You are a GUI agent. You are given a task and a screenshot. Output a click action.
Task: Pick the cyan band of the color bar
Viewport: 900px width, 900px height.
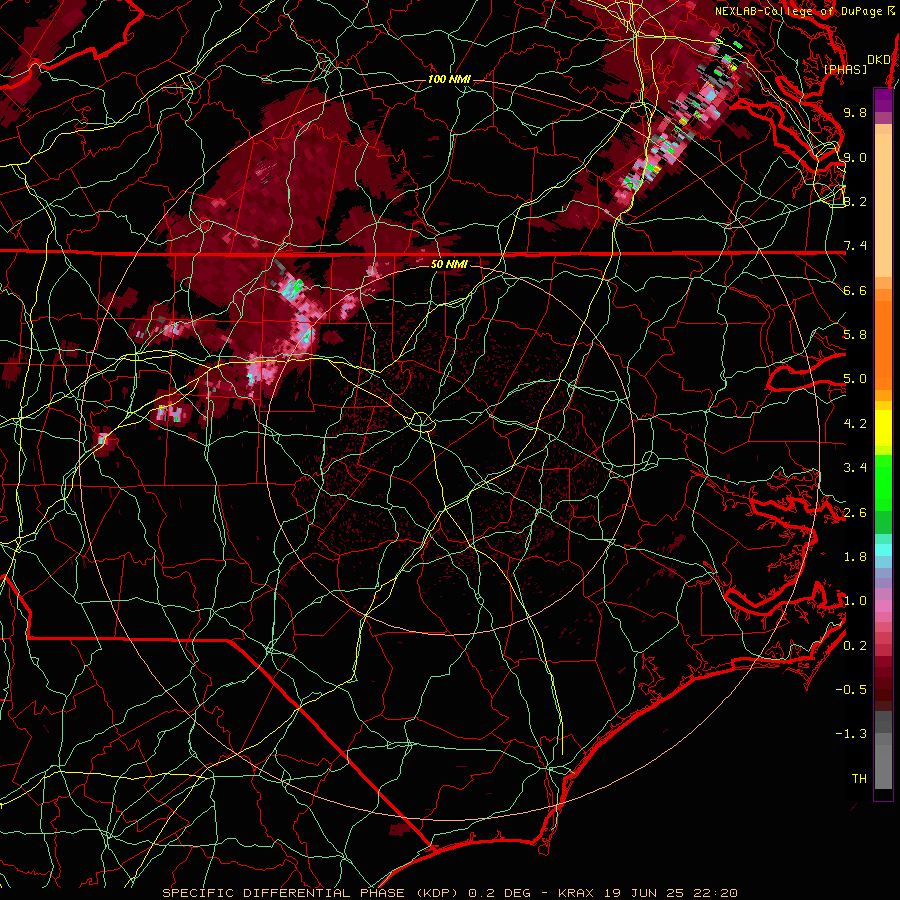pyautogui.click(x=883, y=550)
